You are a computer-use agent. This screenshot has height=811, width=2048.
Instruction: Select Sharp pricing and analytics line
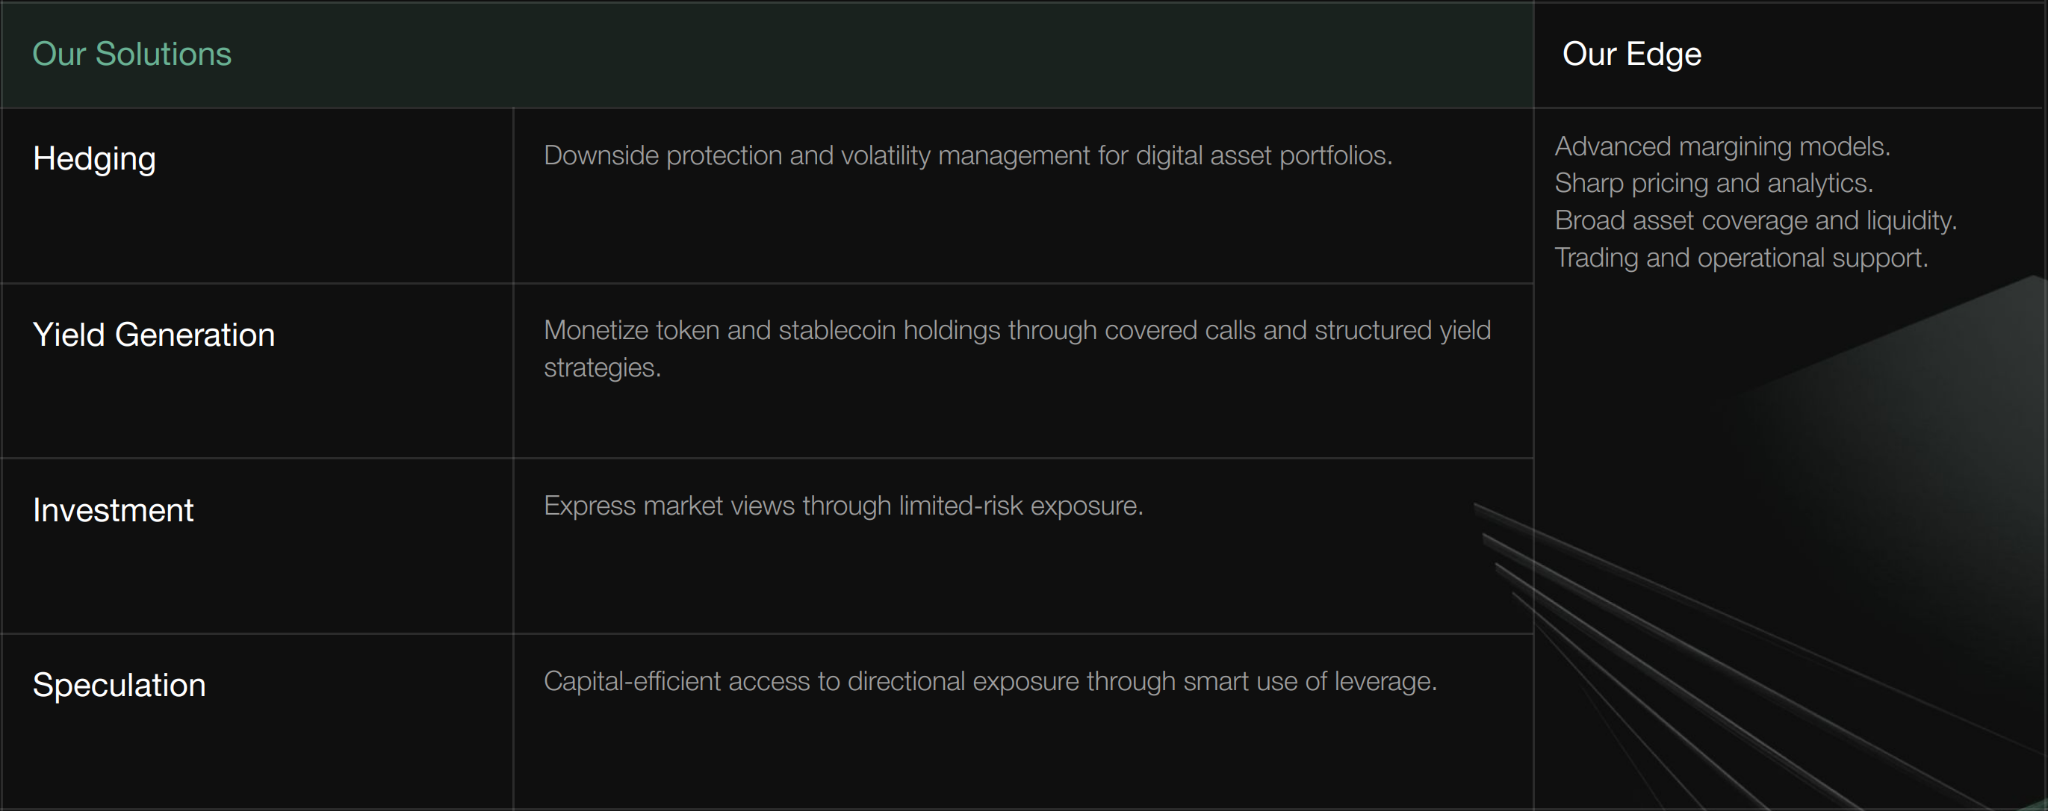coord(1714,184)
